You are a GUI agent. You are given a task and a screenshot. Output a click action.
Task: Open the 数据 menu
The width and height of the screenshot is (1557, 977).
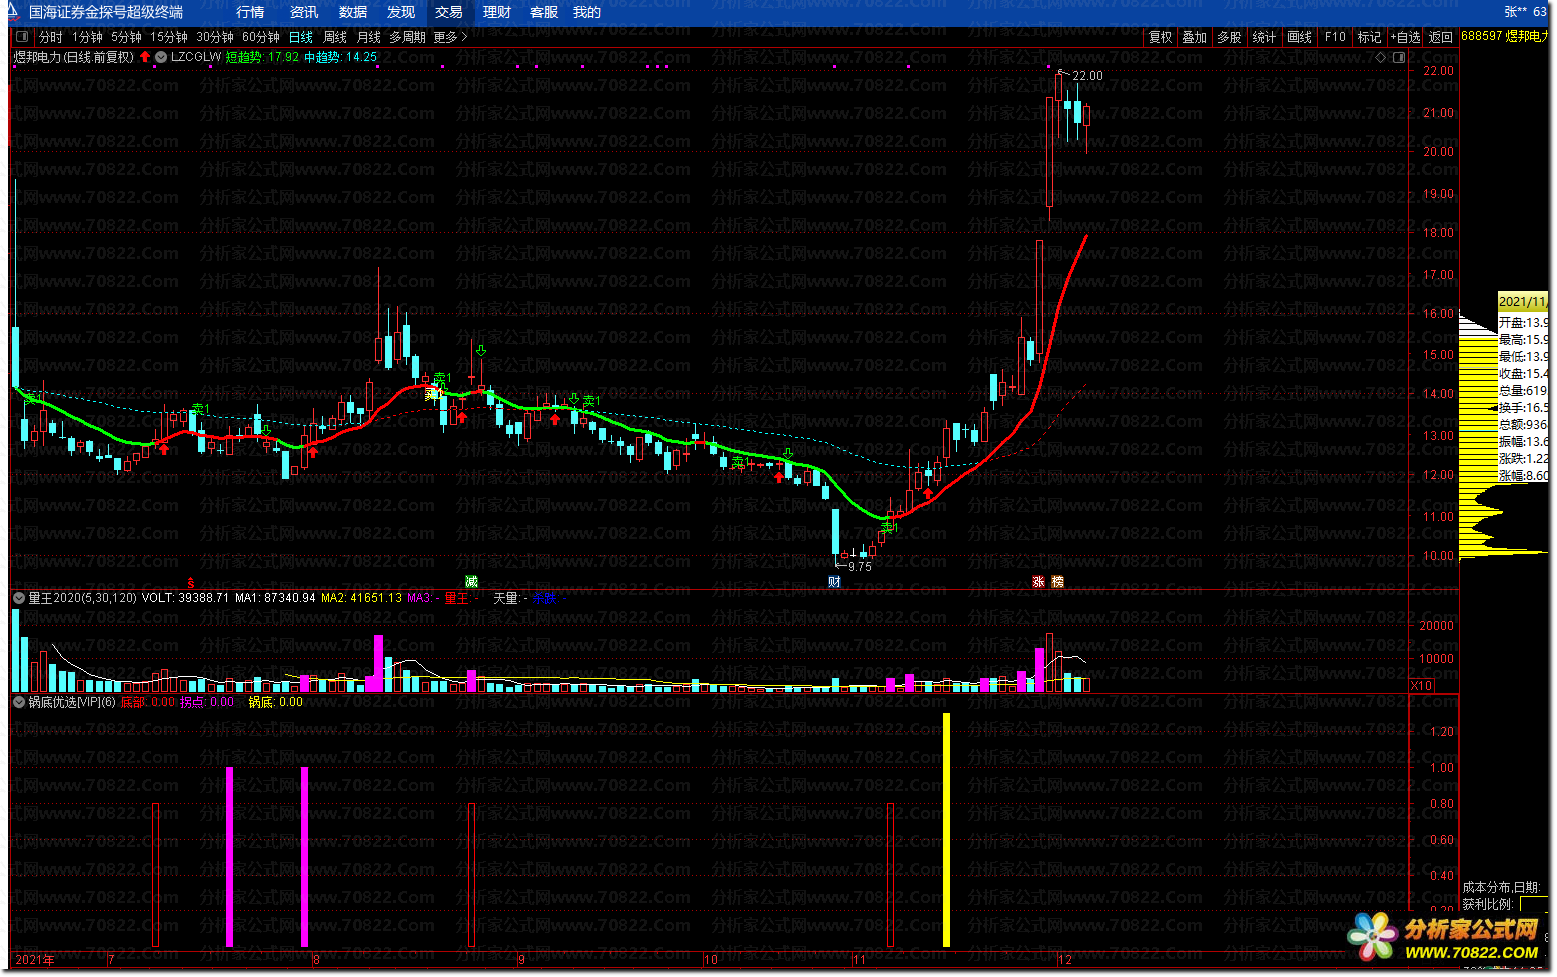tap(353, 12)
